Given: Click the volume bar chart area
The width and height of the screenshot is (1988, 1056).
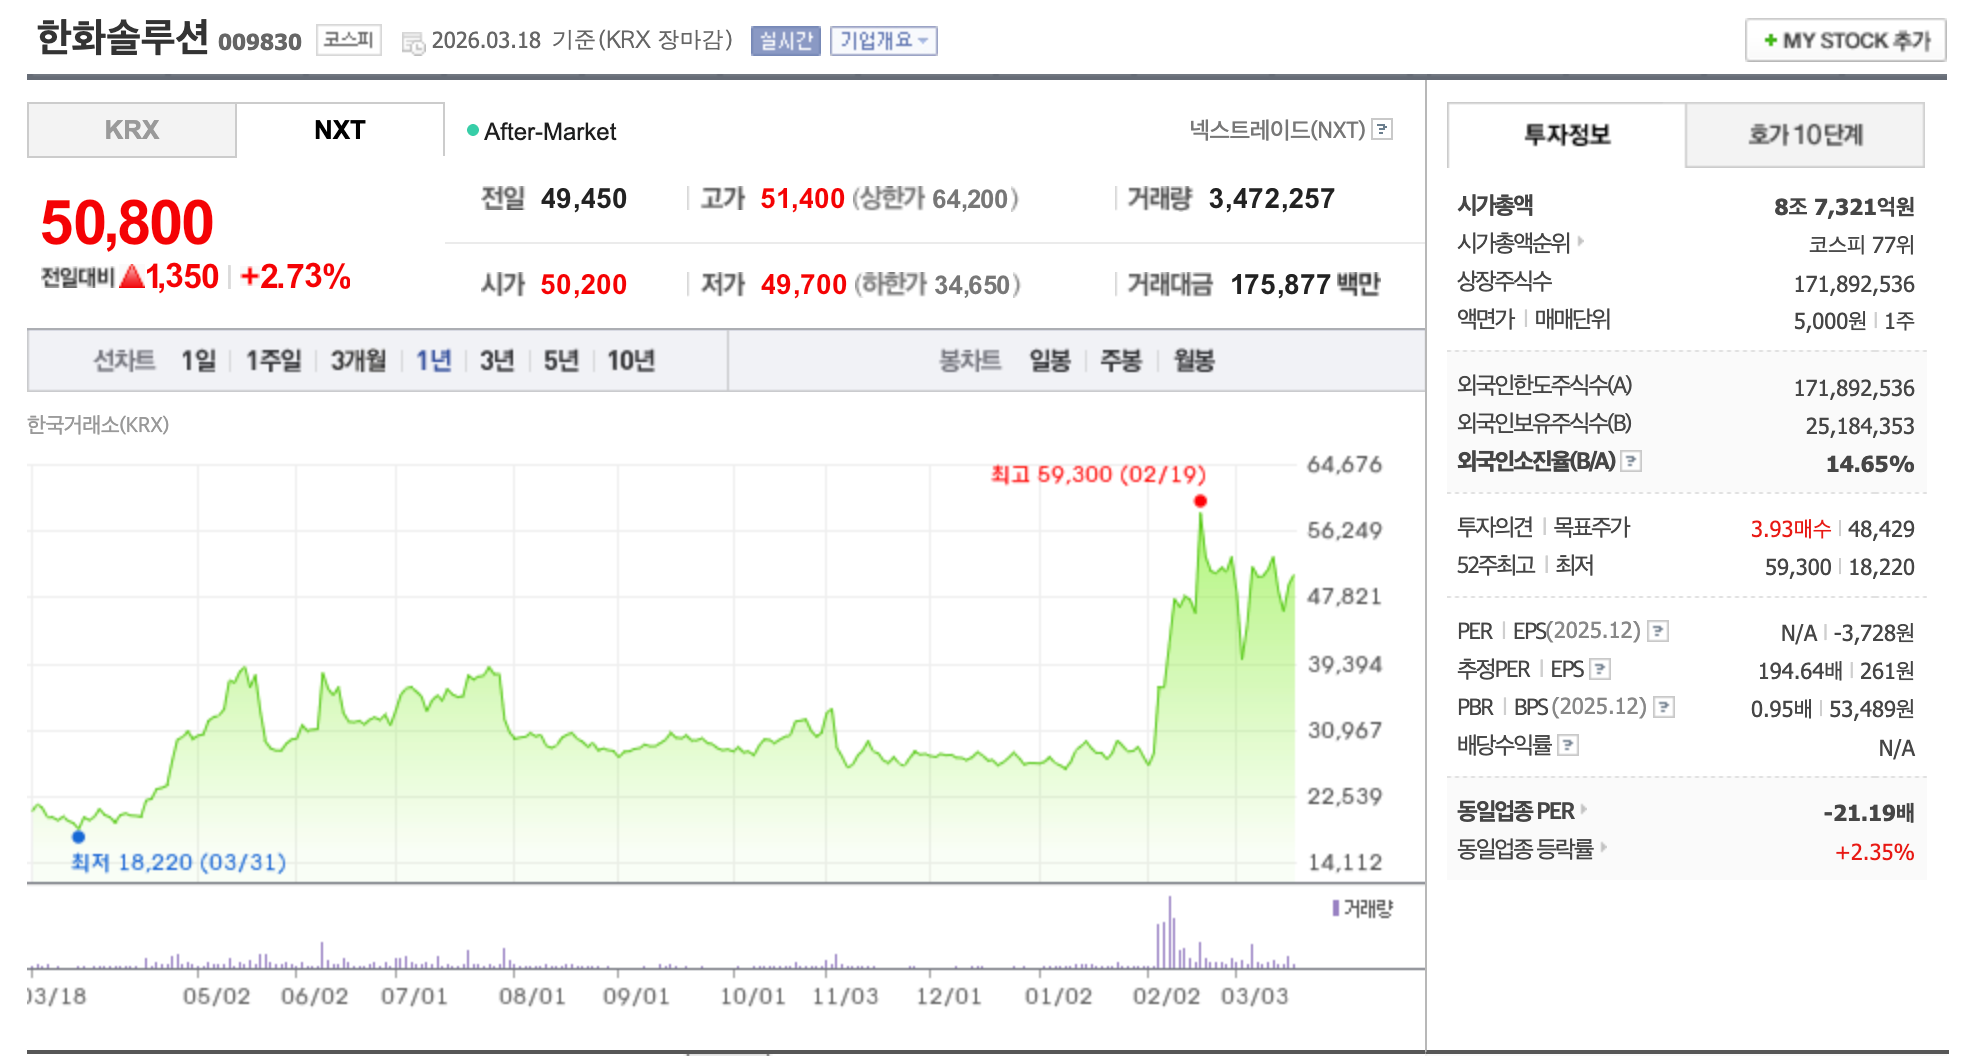Looking at the screenshot, I should (x=662, y=932).
